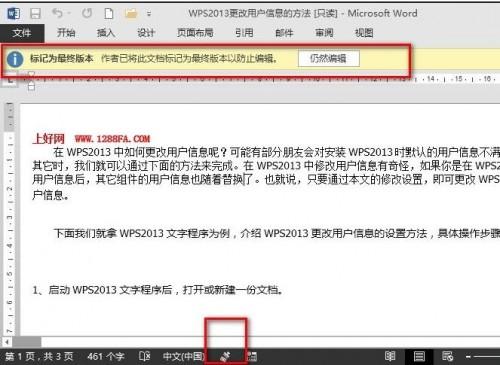500x365 pixels.
Task: Click the WWW.1288FA.COM text in document
Action: point(112,139)
